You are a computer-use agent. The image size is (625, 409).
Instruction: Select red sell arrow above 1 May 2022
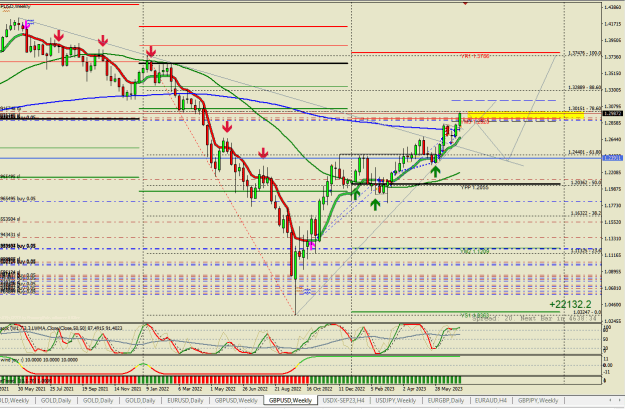pos(227,127)
